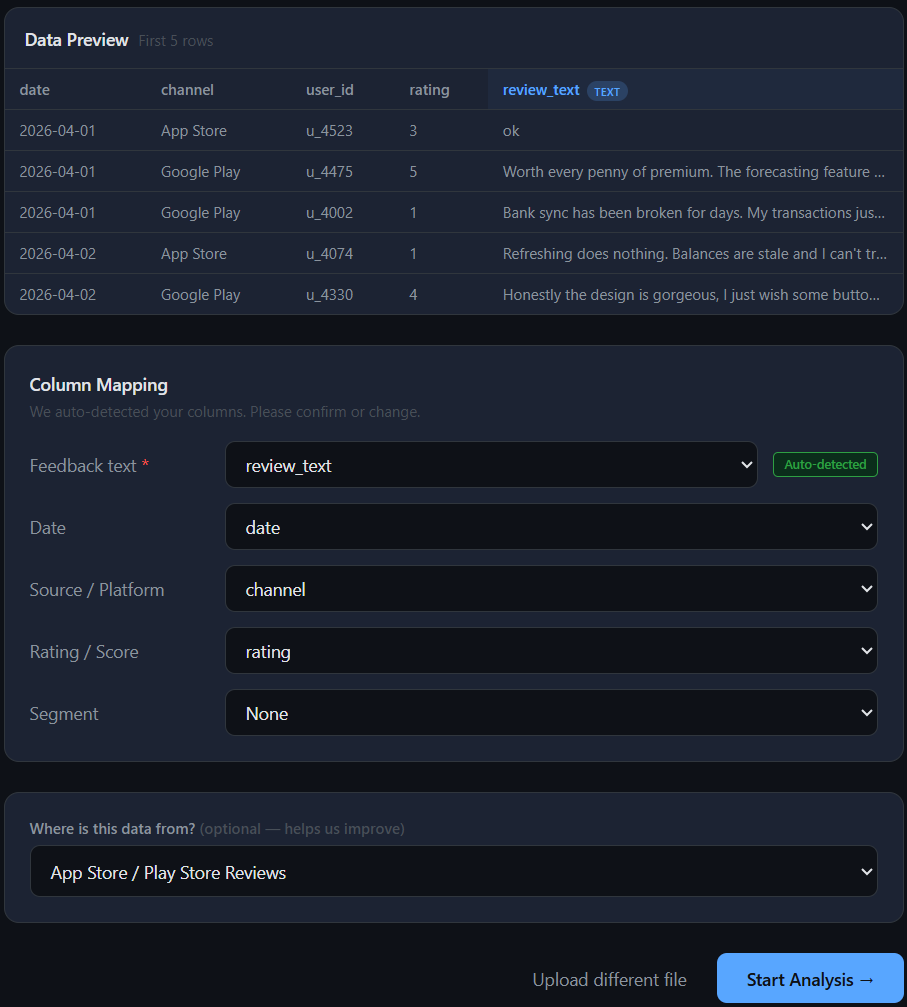Click the Upload different file link
907x1007 pixels.
tap(609, 979)
